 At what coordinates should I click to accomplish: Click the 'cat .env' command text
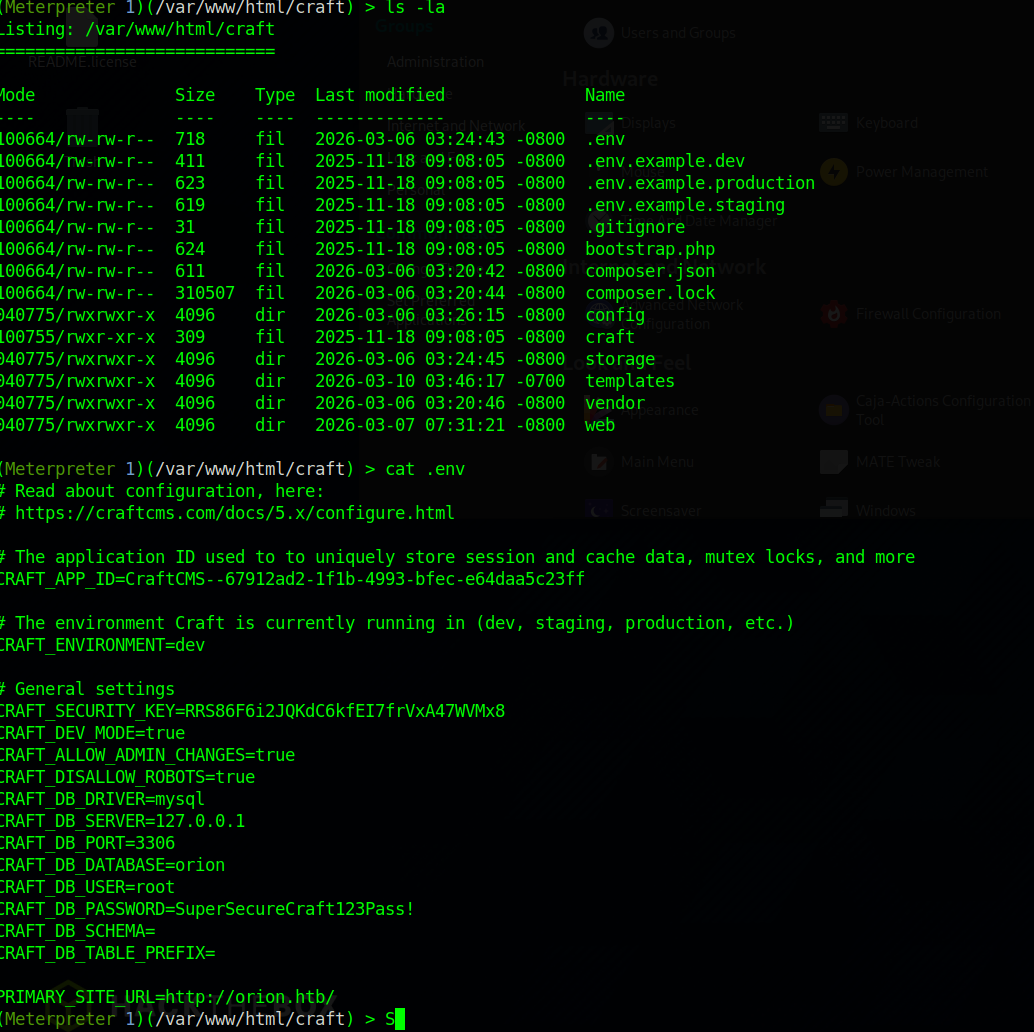click(425, 469)
